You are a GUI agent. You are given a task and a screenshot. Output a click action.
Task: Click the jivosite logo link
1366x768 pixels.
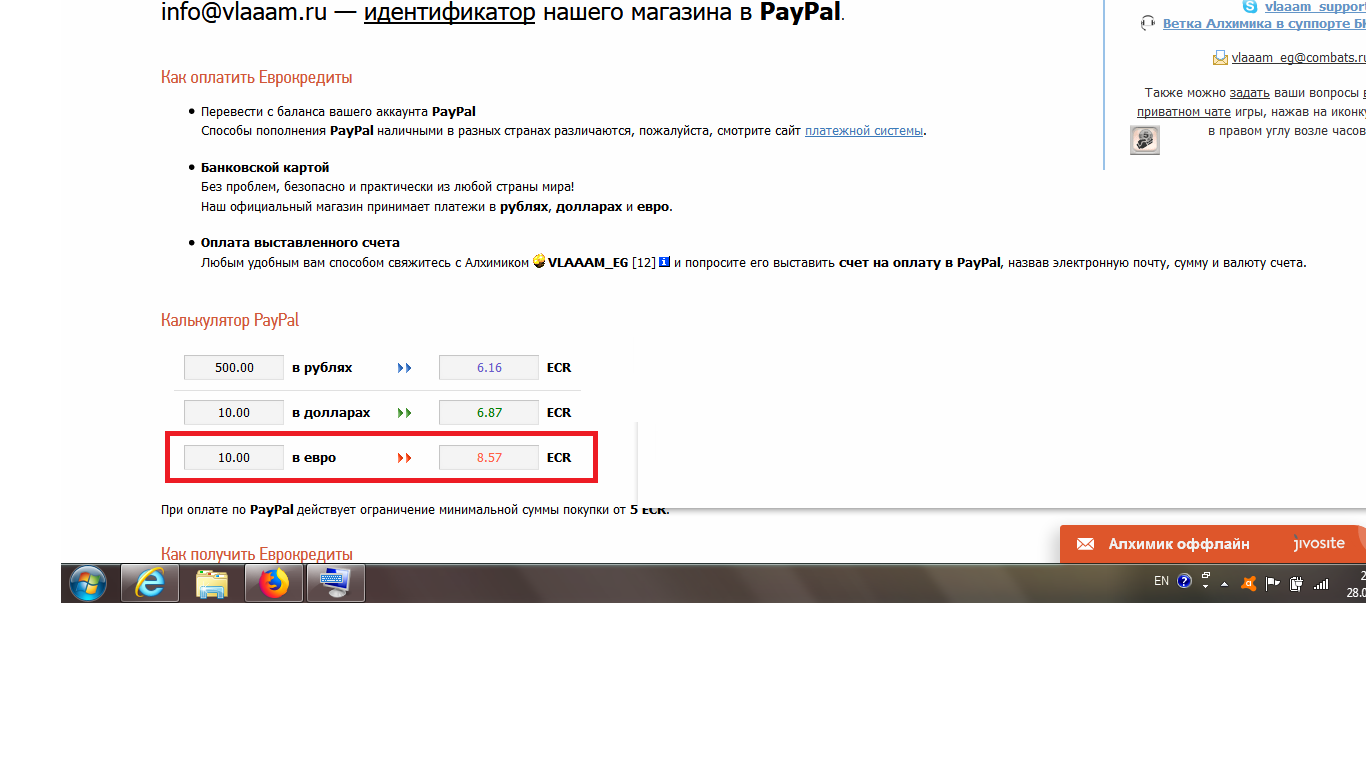(1318, 543)
